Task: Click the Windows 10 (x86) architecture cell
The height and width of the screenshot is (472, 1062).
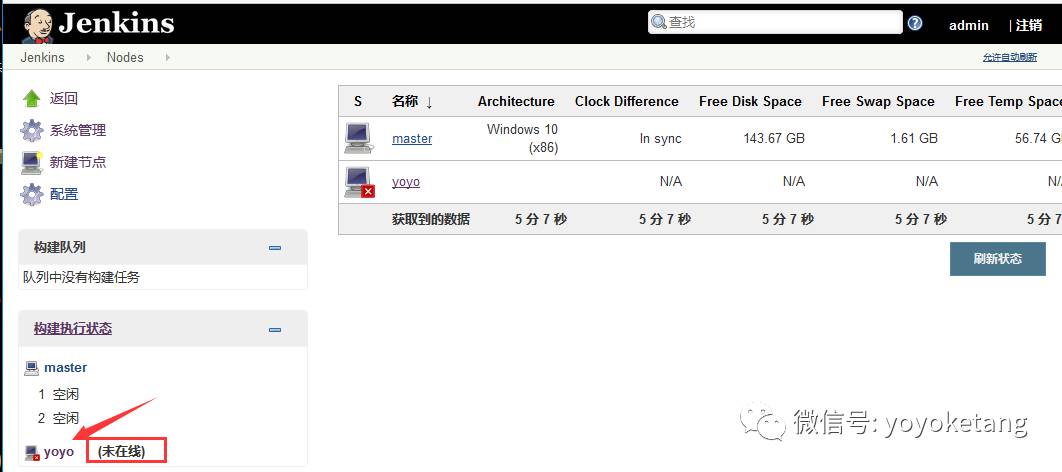Action: 522,138
